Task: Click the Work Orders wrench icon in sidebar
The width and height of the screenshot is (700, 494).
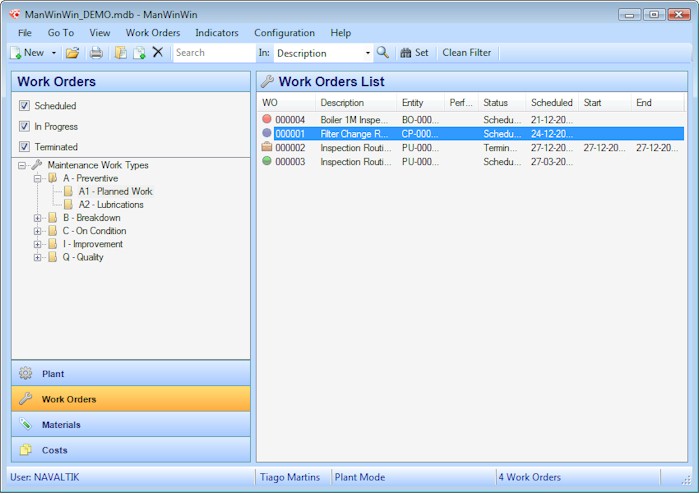Action: pyautogui.click(x=25, y=399)
